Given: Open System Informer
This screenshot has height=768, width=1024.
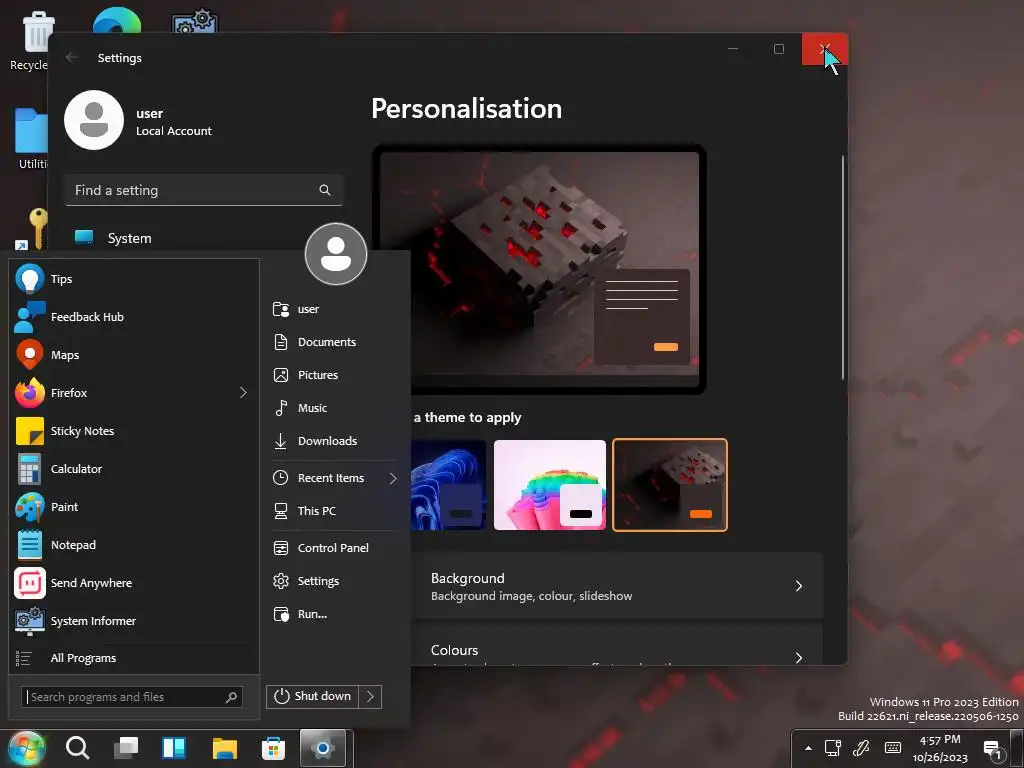Looking at the screenshot, I should point(134,620).
